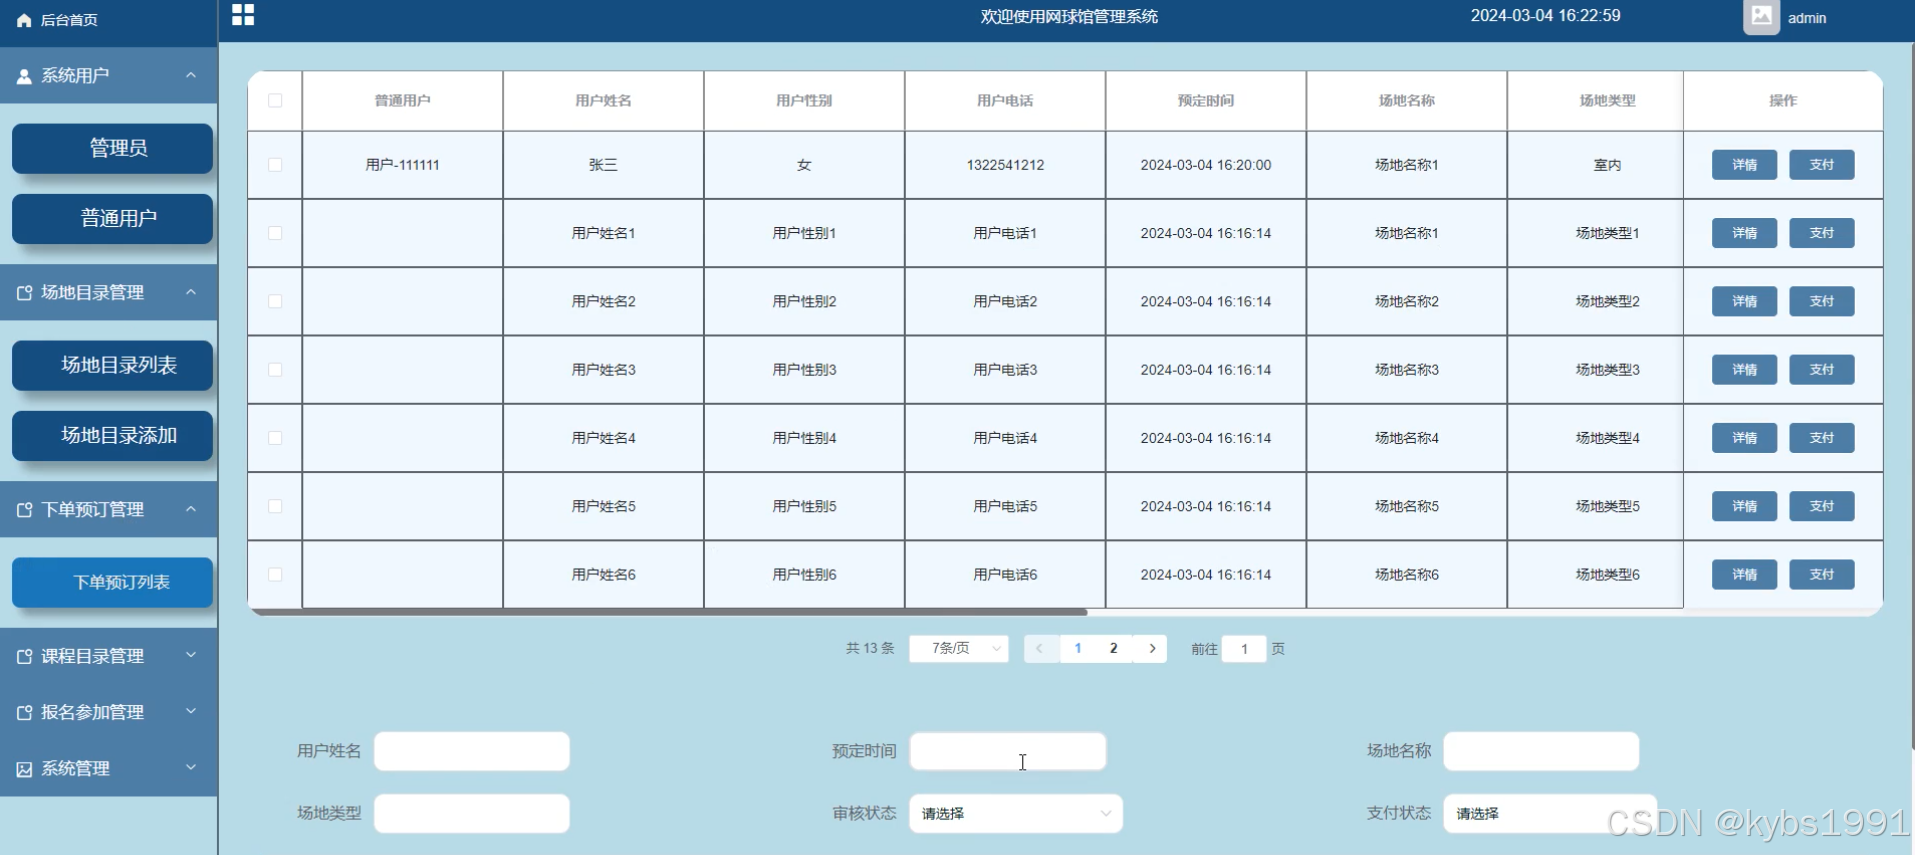Go to next page arrow
The width and height of the screenshot is (1915, 855).
pos(1152,649)
